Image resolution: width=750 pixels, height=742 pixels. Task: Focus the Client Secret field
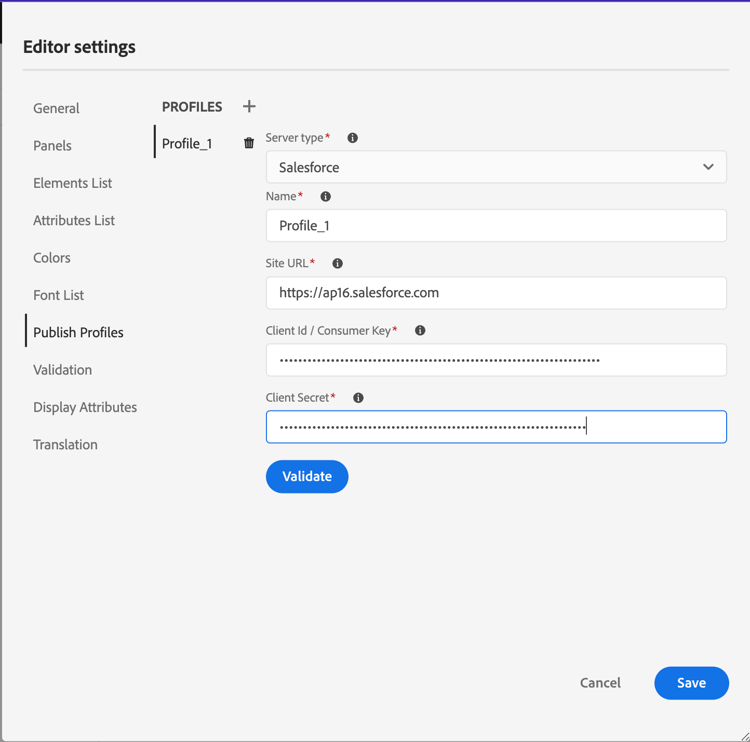point(496,427)
